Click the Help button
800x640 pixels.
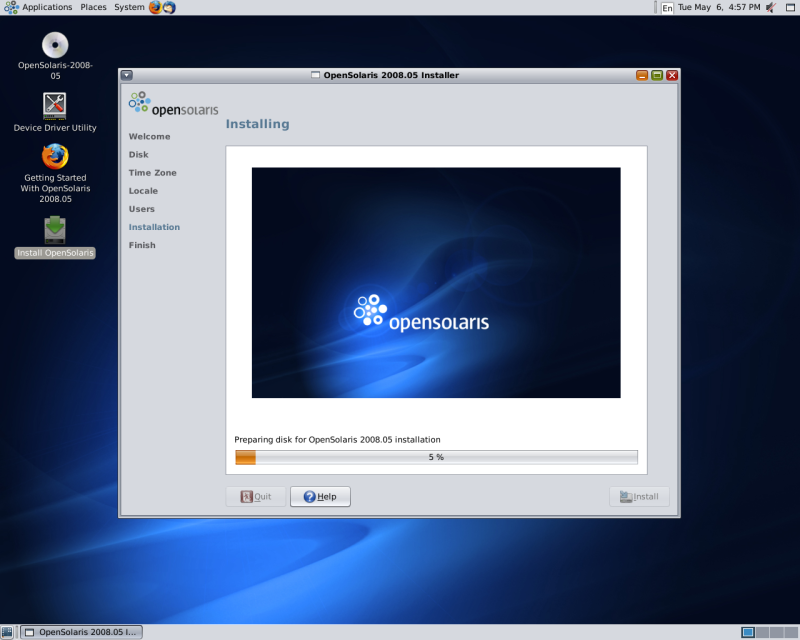pos(320,497)
